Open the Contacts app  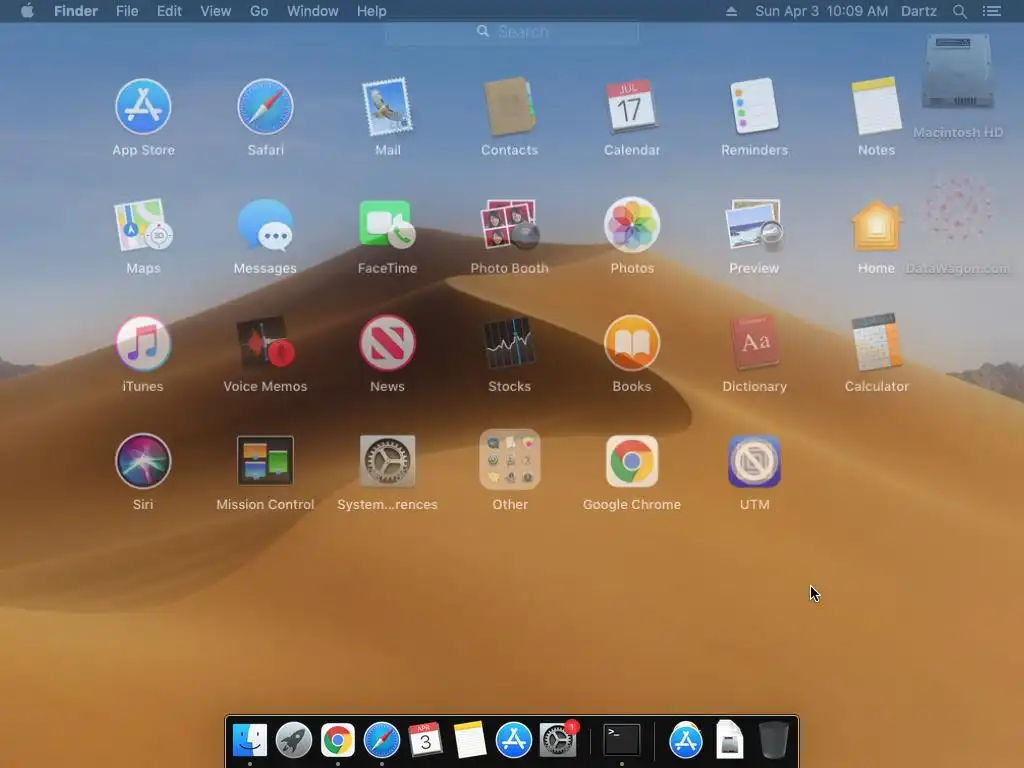click(509, 106)
